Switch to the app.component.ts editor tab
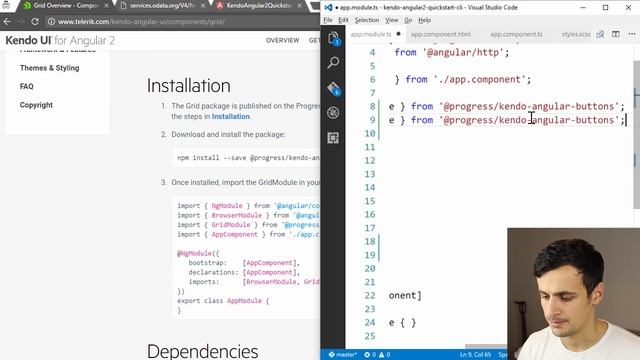 point(516,34)
